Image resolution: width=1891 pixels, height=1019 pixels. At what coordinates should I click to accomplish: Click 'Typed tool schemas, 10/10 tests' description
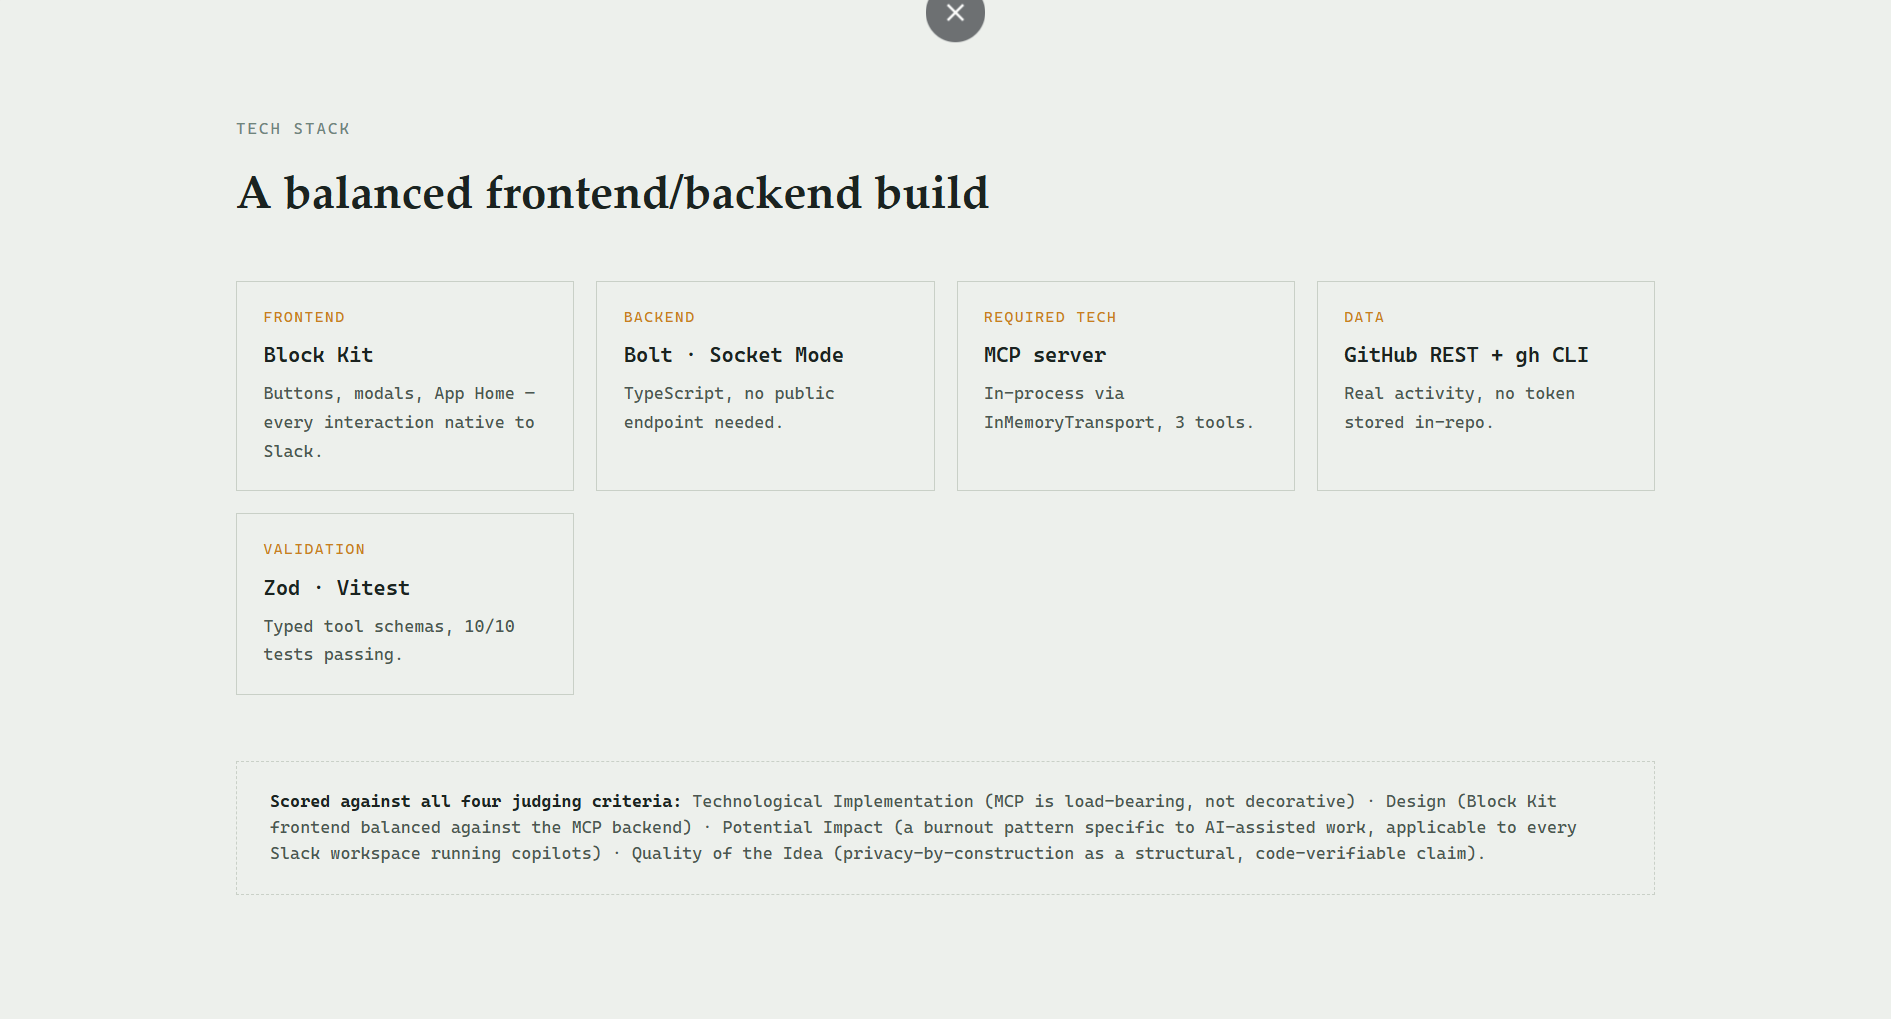click(x=389, y=640)
